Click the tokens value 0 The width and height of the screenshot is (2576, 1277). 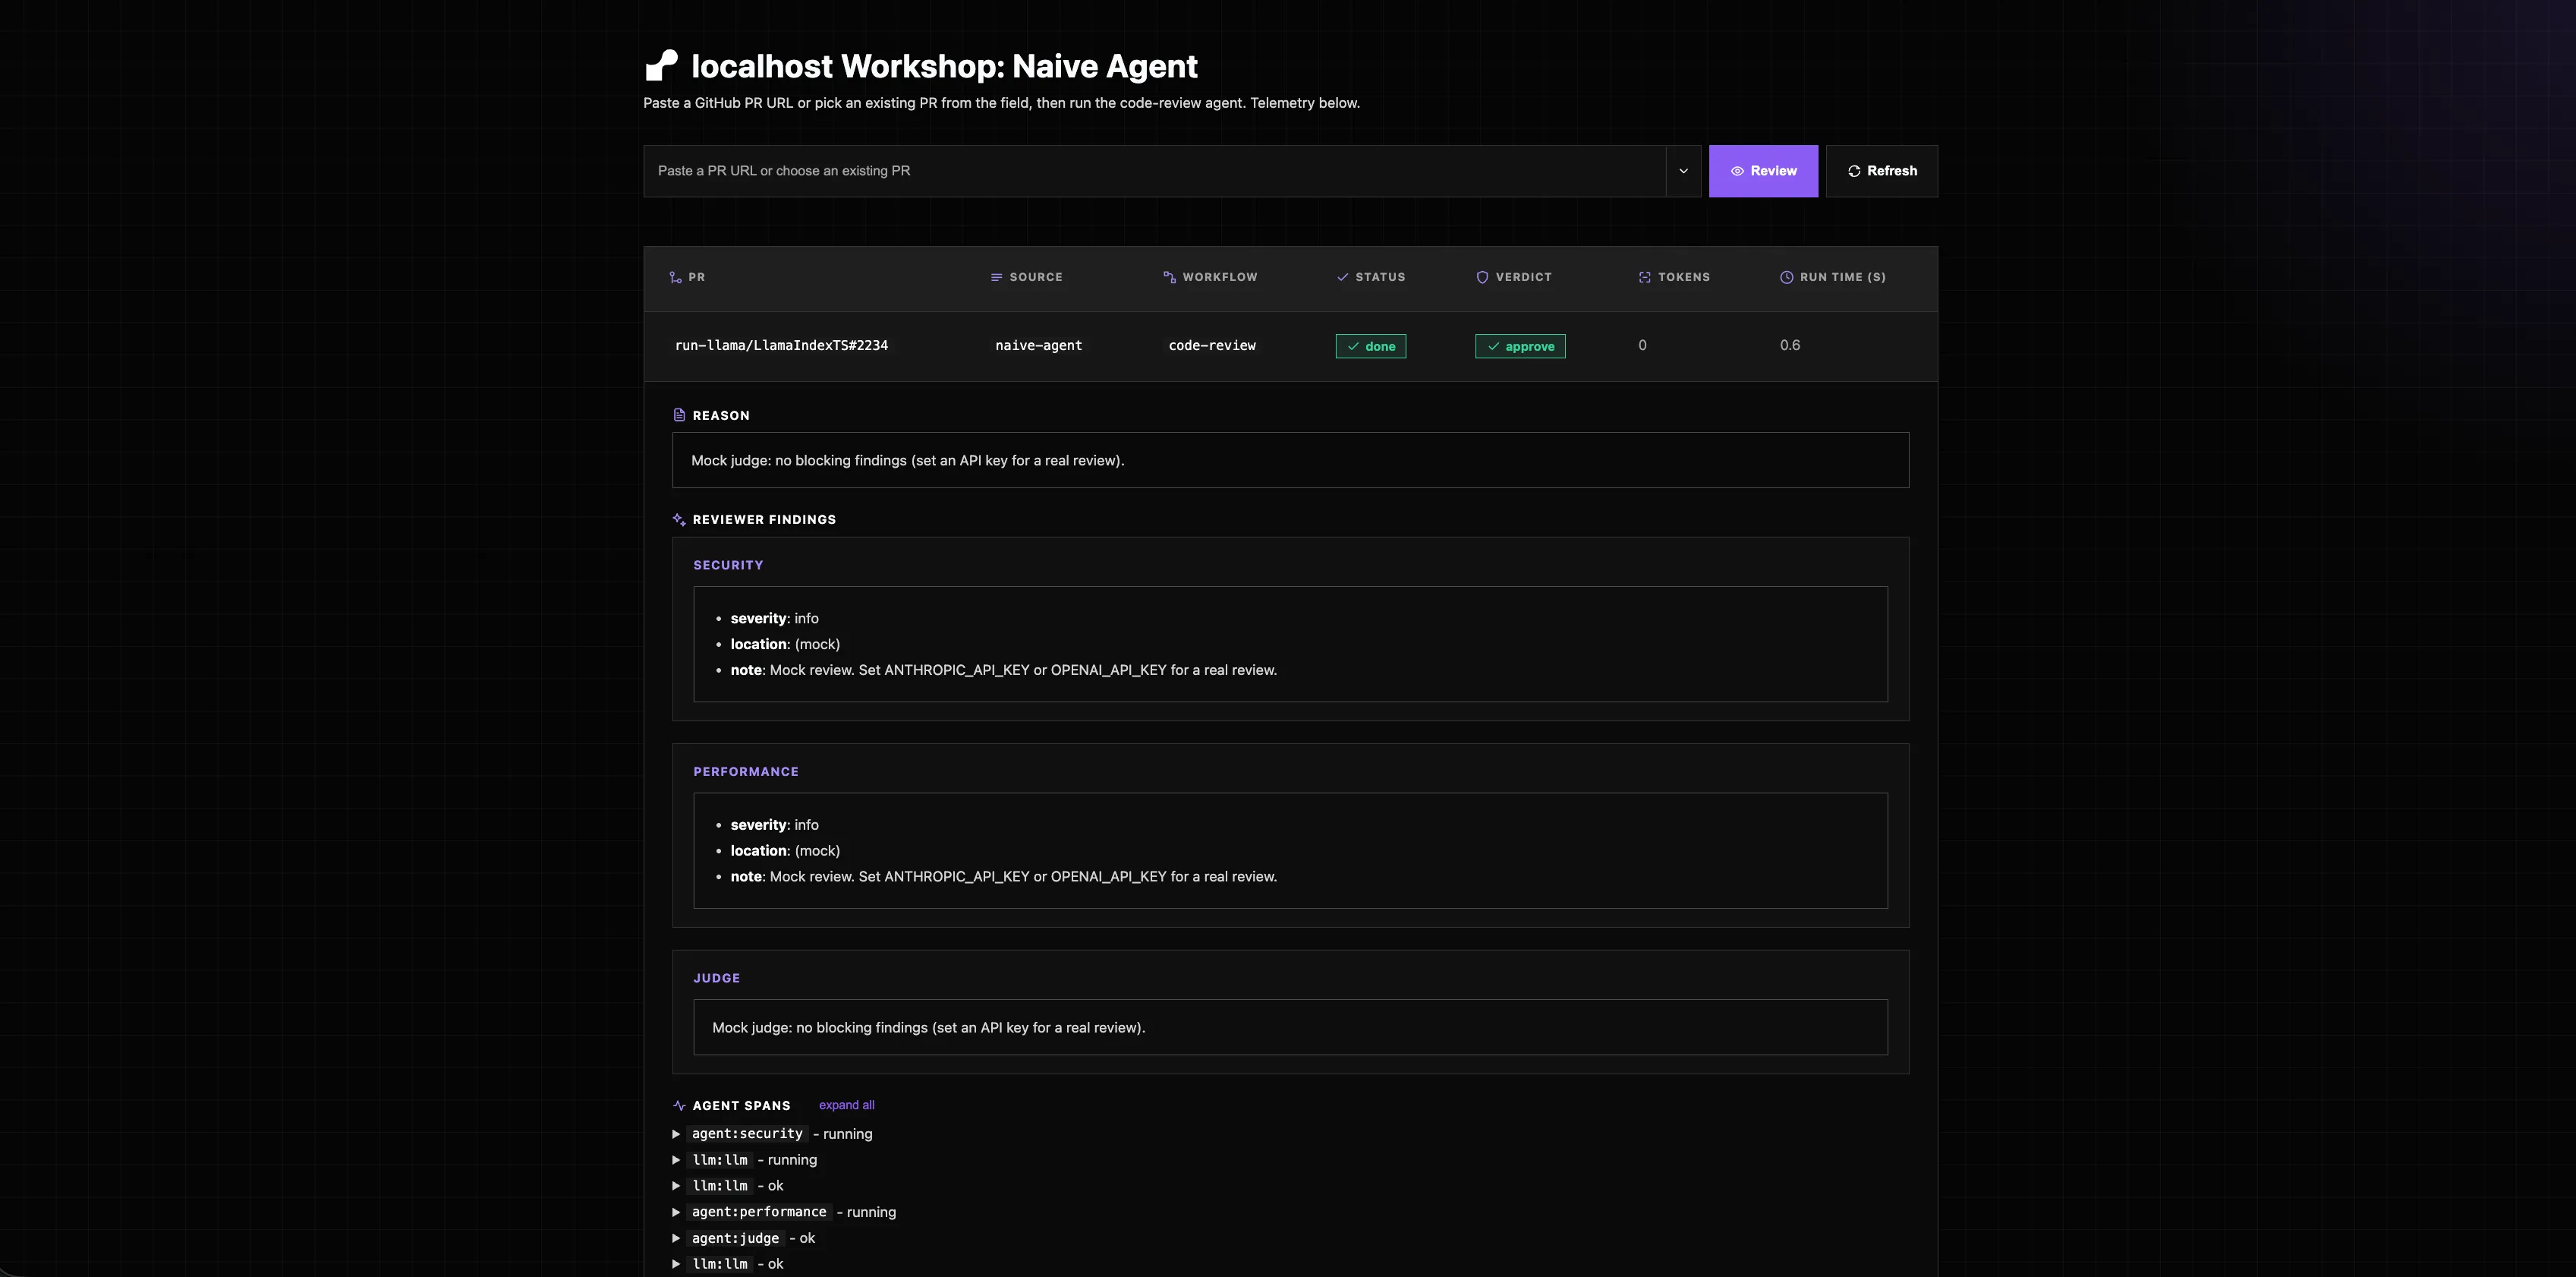tap(1642, 345)
